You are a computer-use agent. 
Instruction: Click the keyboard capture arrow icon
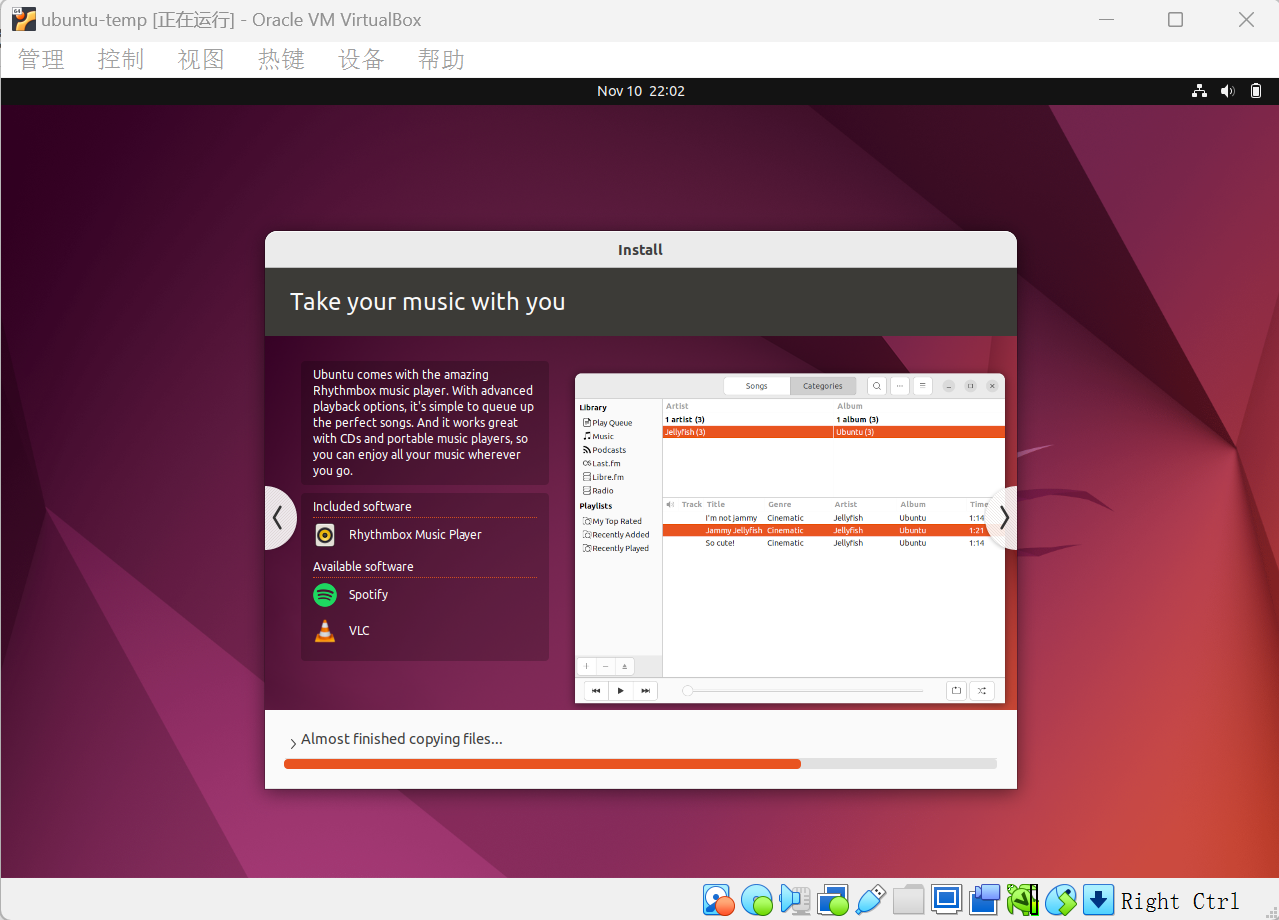click(x=1098, y=900)
